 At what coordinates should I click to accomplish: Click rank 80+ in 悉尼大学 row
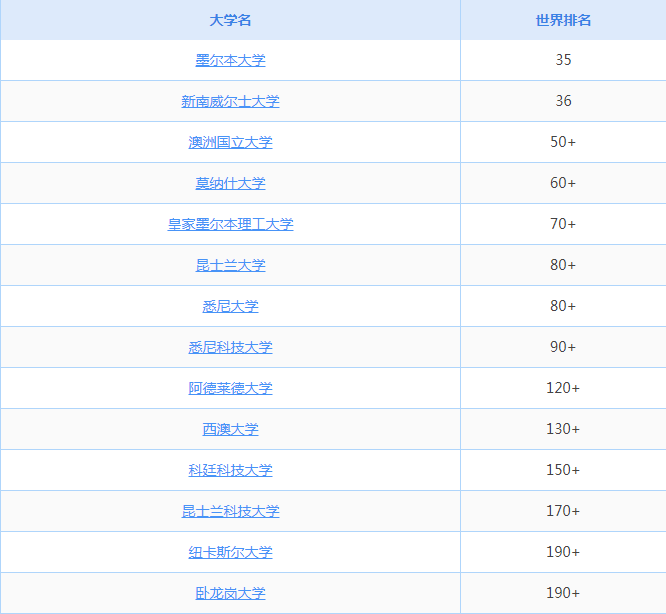point(563,306)
